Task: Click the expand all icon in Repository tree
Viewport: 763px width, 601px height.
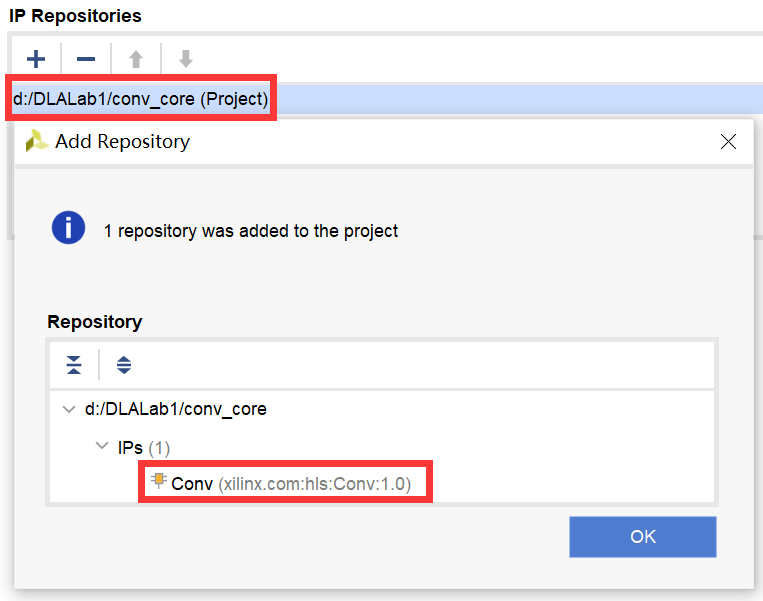Action: (x=124, y=365)
